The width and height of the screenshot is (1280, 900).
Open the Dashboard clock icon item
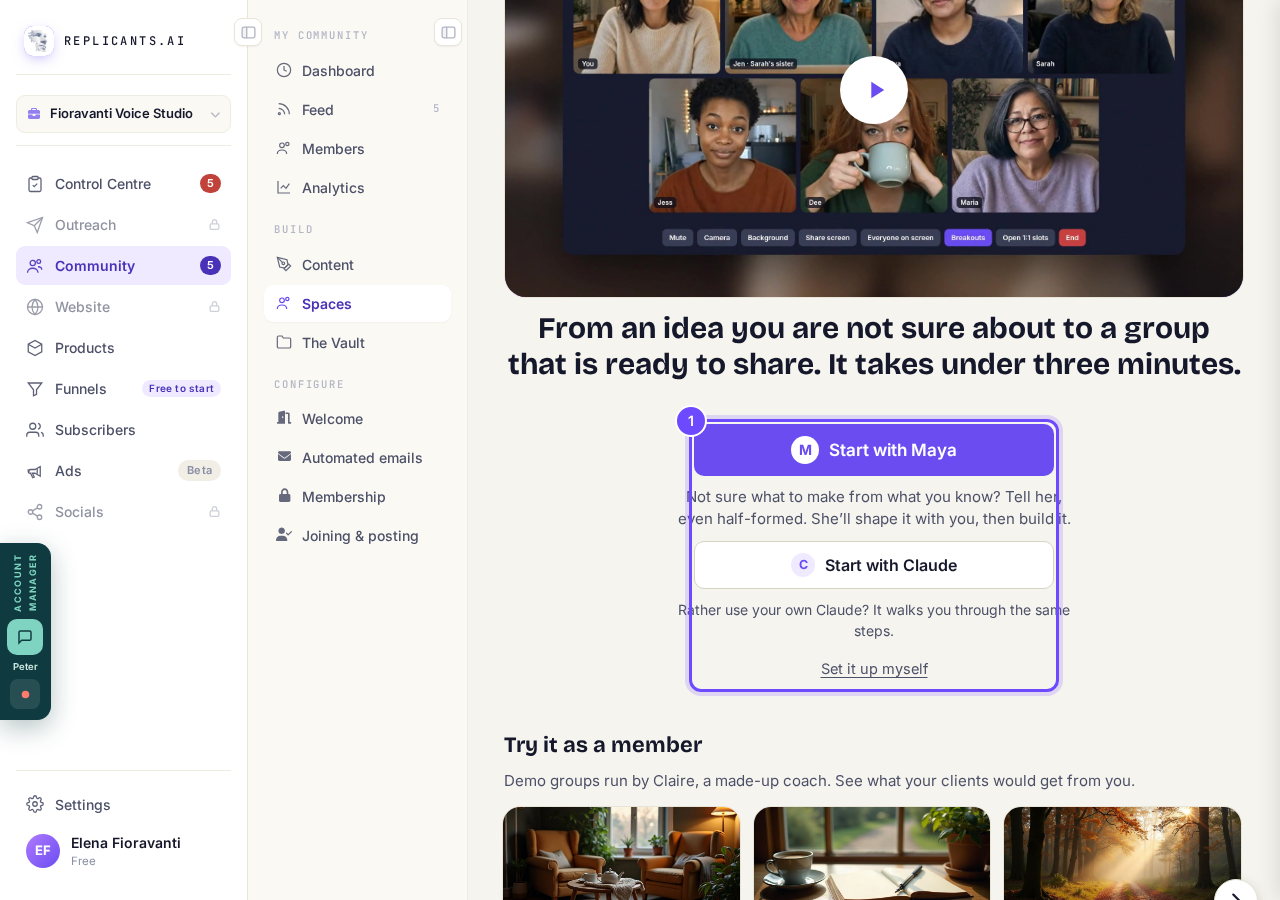point(357,71)
